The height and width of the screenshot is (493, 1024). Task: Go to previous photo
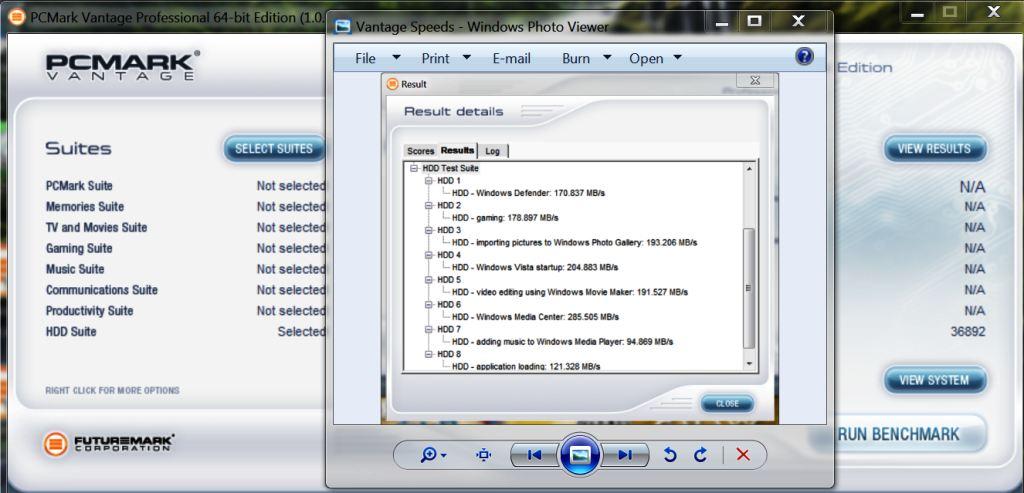point(534,455)
